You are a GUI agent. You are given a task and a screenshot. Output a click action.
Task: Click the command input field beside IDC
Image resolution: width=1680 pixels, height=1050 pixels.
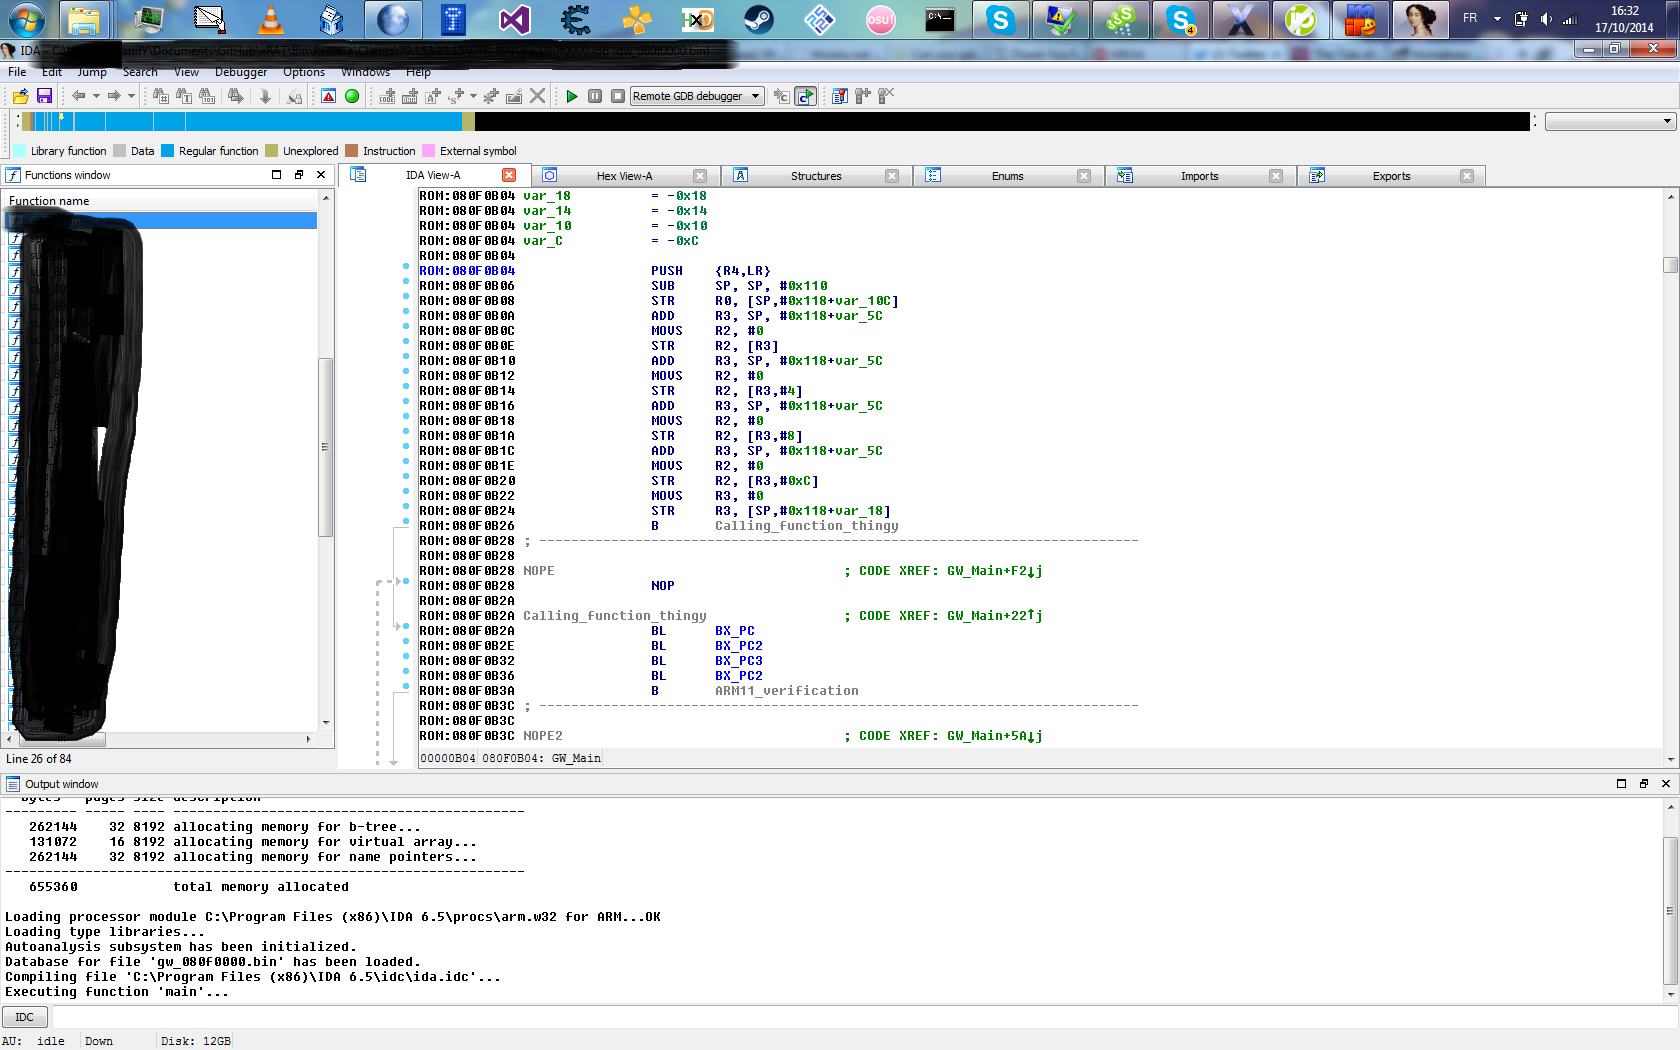tap(860, 1017)
